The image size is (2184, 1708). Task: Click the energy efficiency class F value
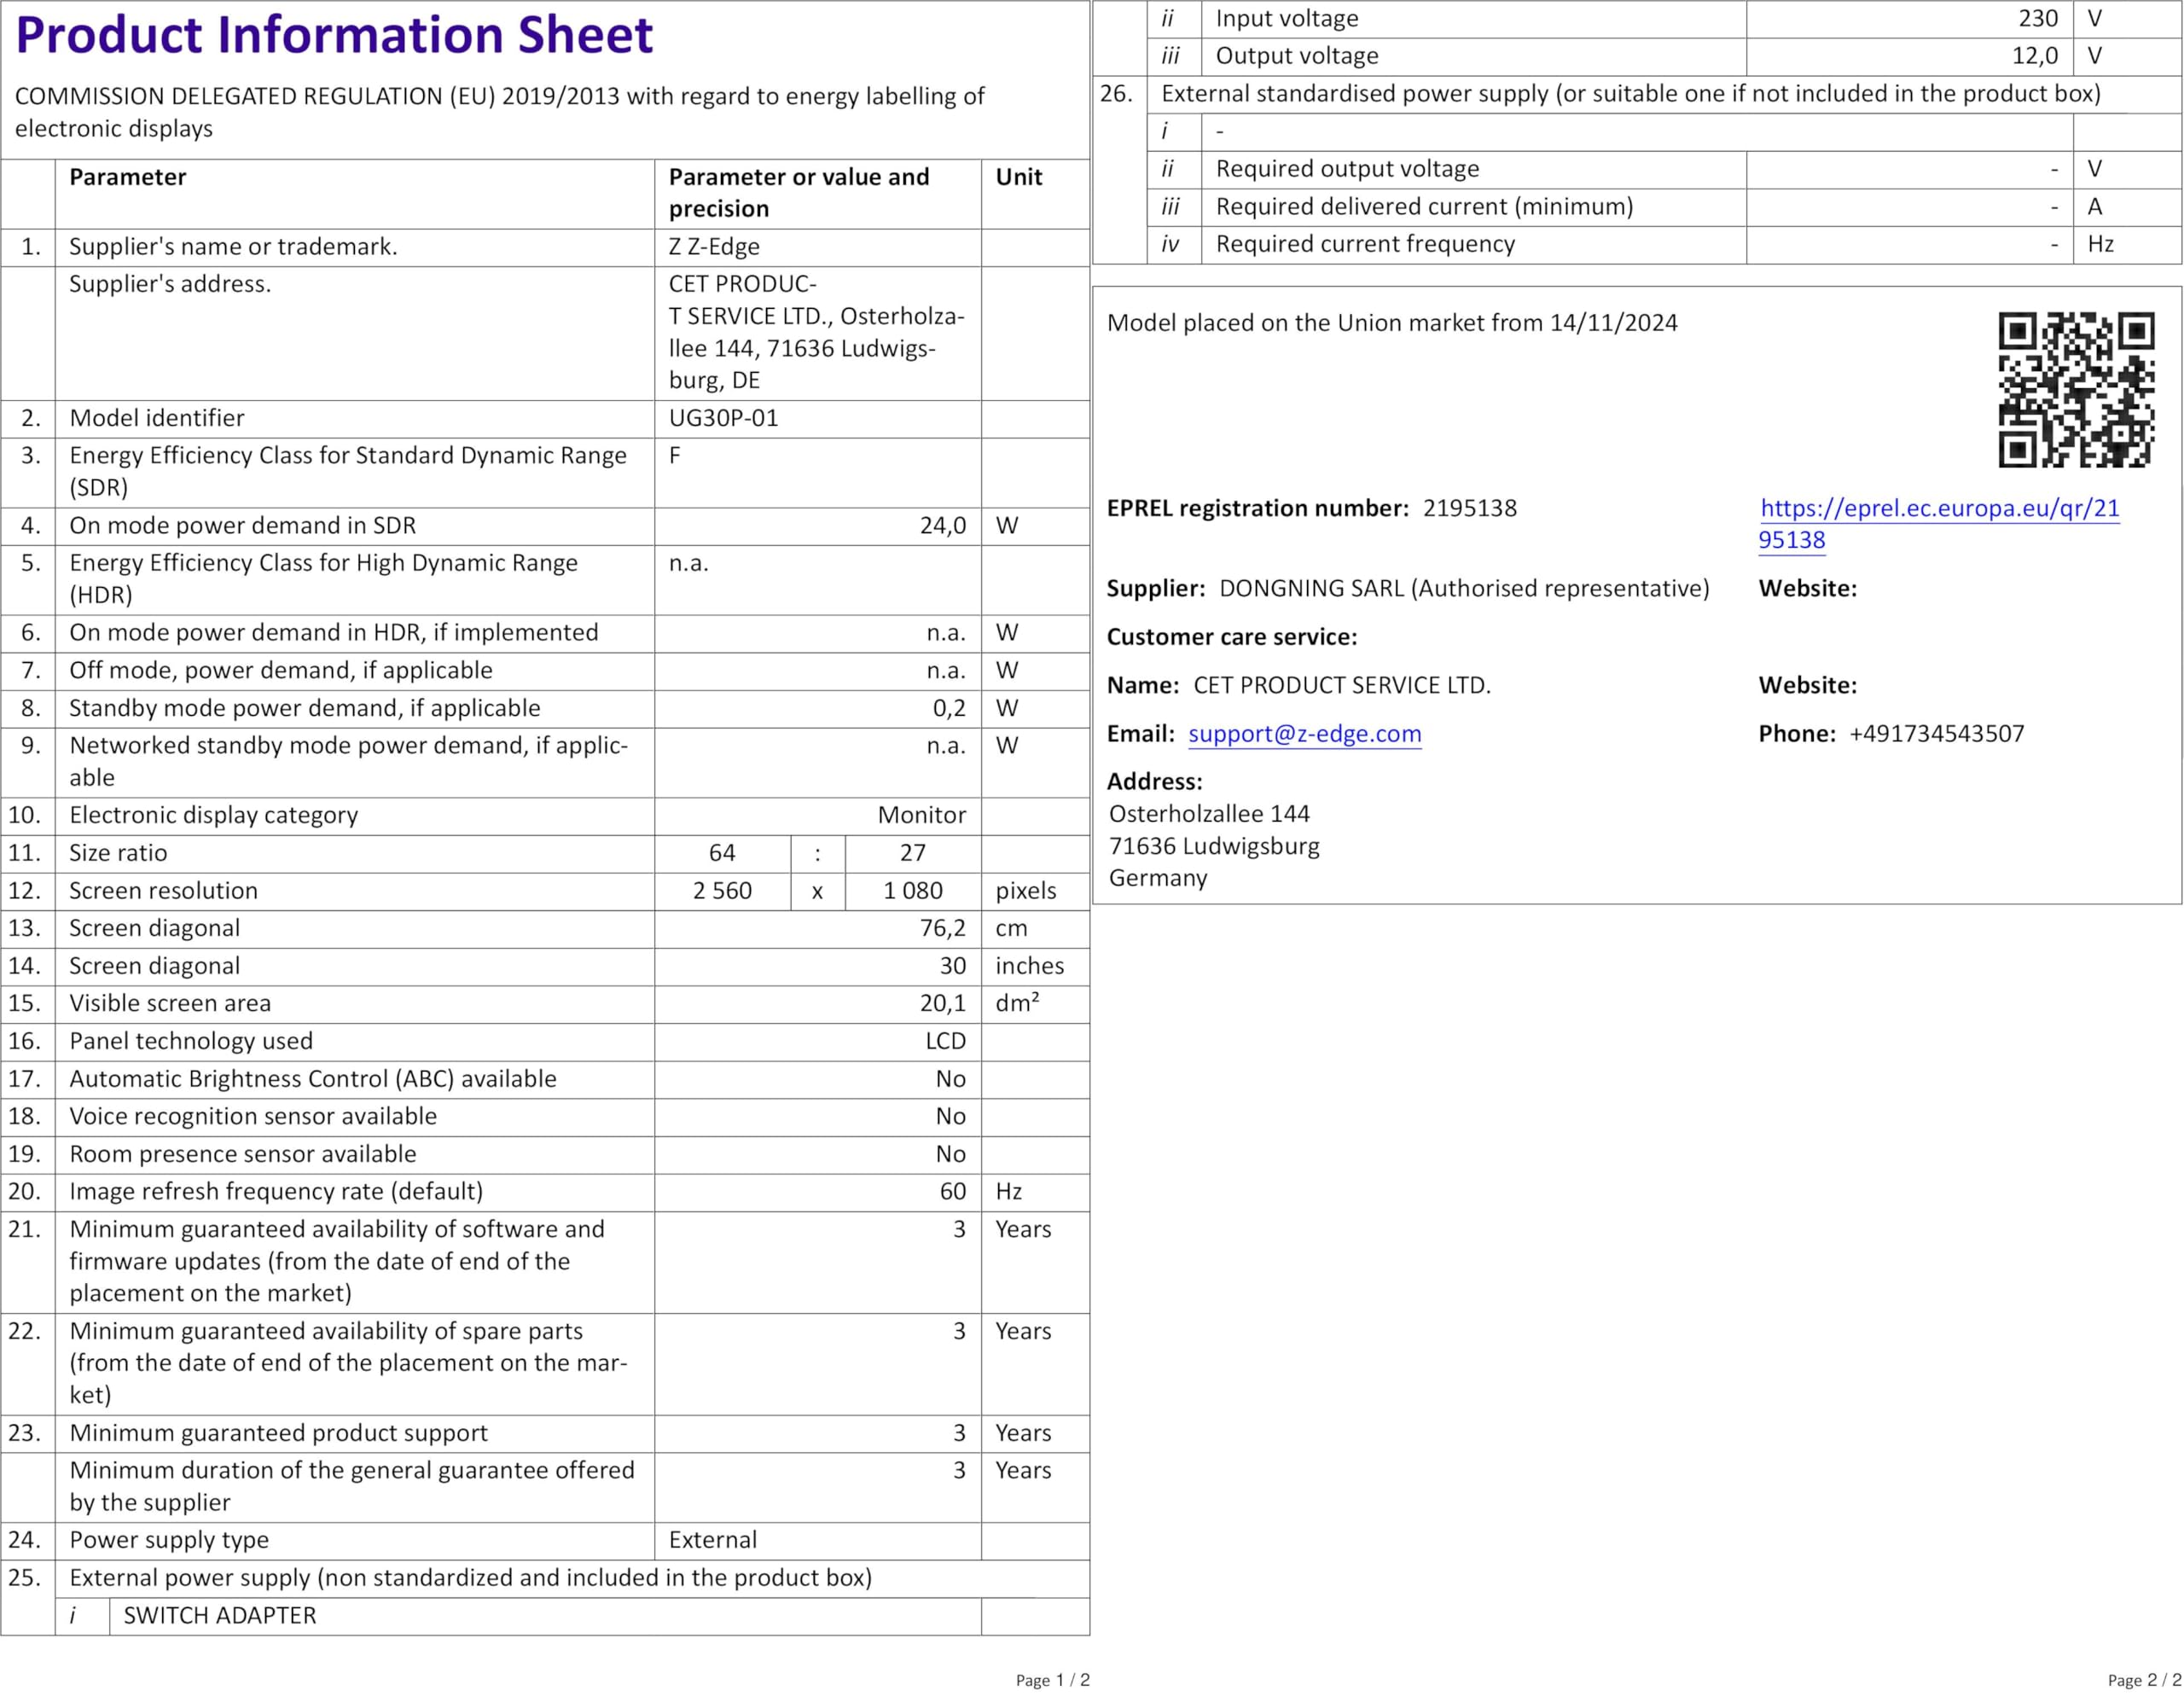[x=675, y=456]
